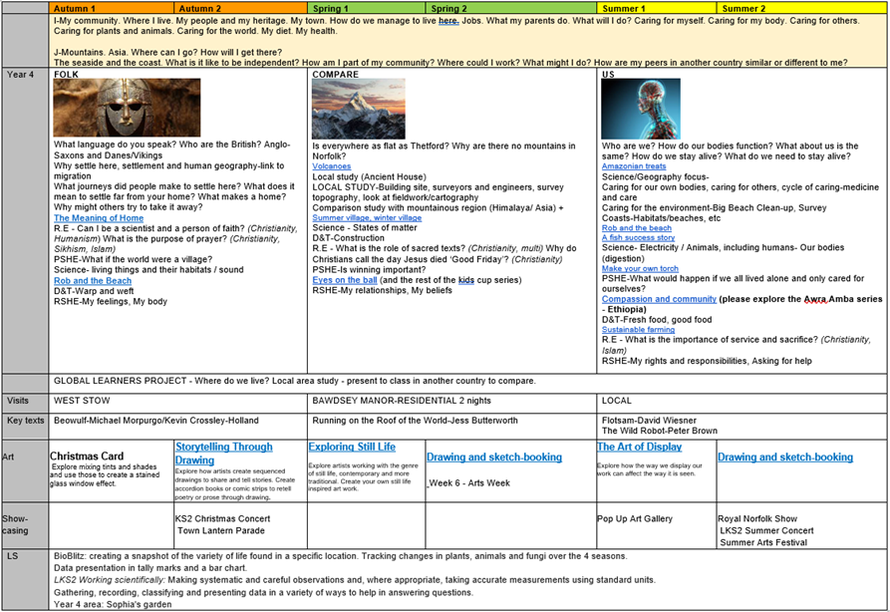Image resolution: width=890 pixels, height=612 pixels.
Task: Open the "Exploring Still Life" art link
Action: click(351, 447)
